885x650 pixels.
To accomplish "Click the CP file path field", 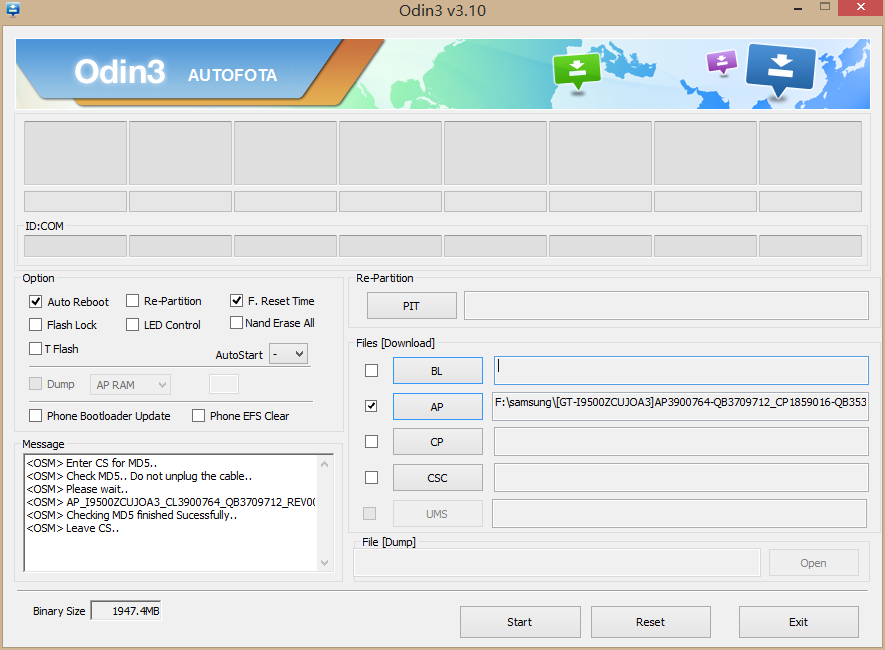I will pyautogui.click(x=681, y=442).
